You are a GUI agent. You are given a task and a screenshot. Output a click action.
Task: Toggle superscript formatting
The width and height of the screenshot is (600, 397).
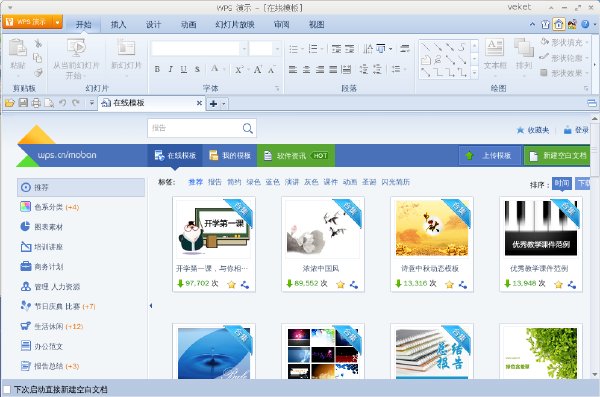tap(239, 69)
